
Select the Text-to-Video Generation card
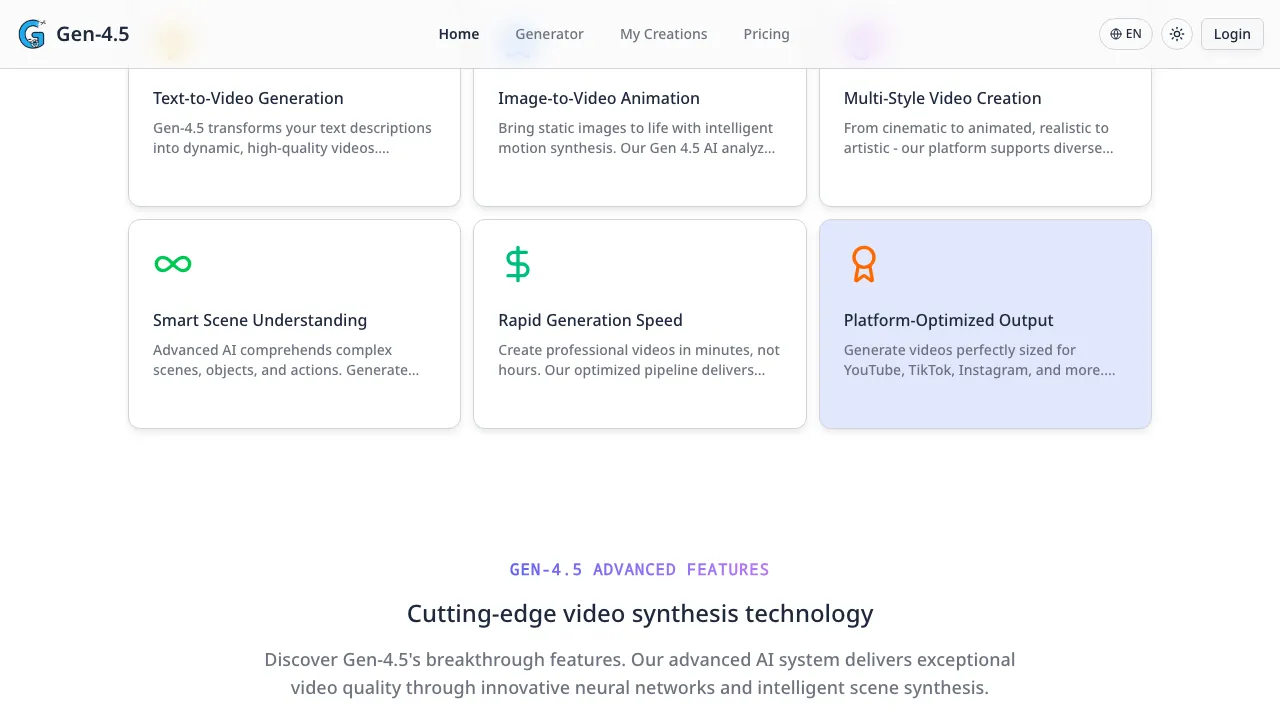point(294,140)
